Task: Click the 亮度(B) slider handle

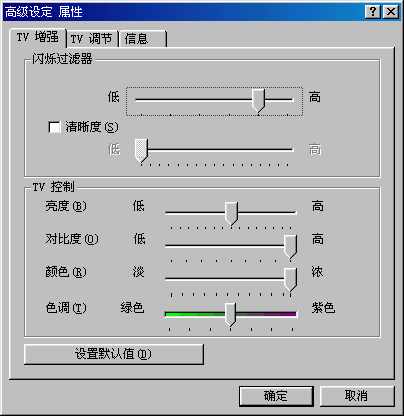Action: coord(231,213)
